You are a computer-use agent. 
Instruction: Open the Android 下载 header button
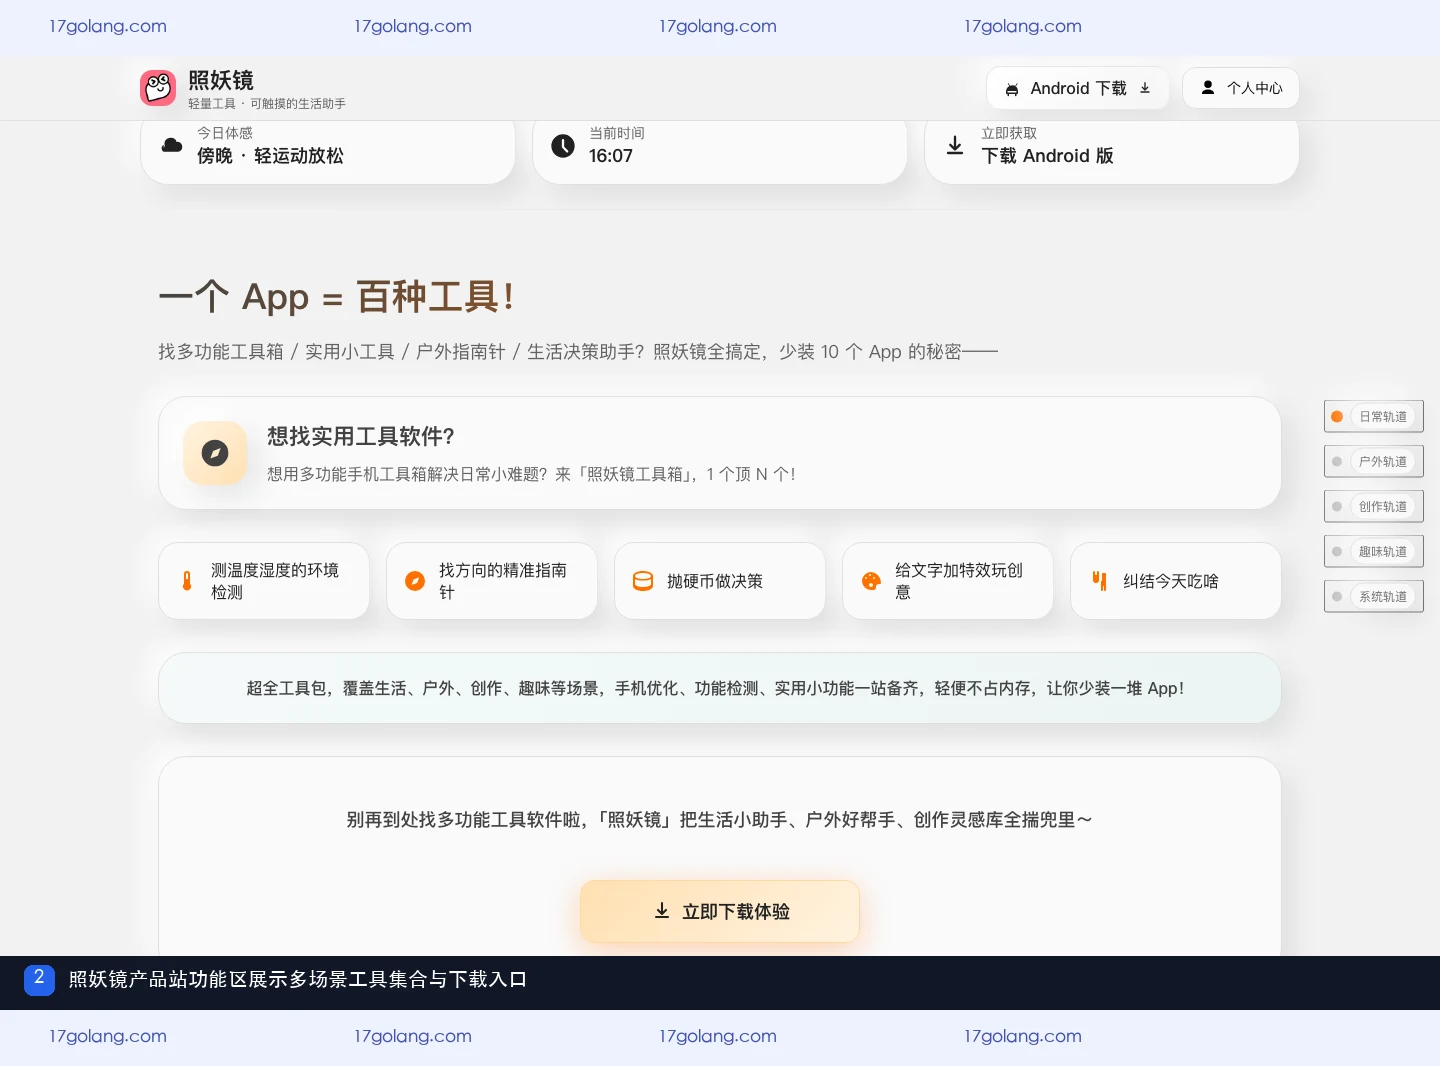point(1077,88)
